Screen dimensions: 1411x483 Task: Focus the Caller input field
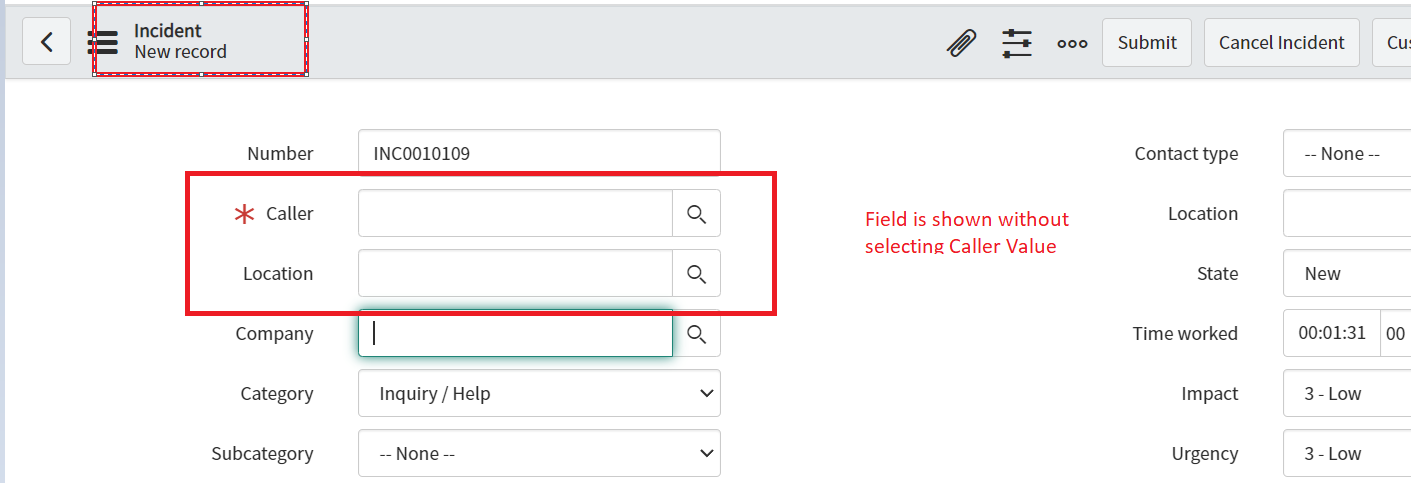[x=515, y=213]
